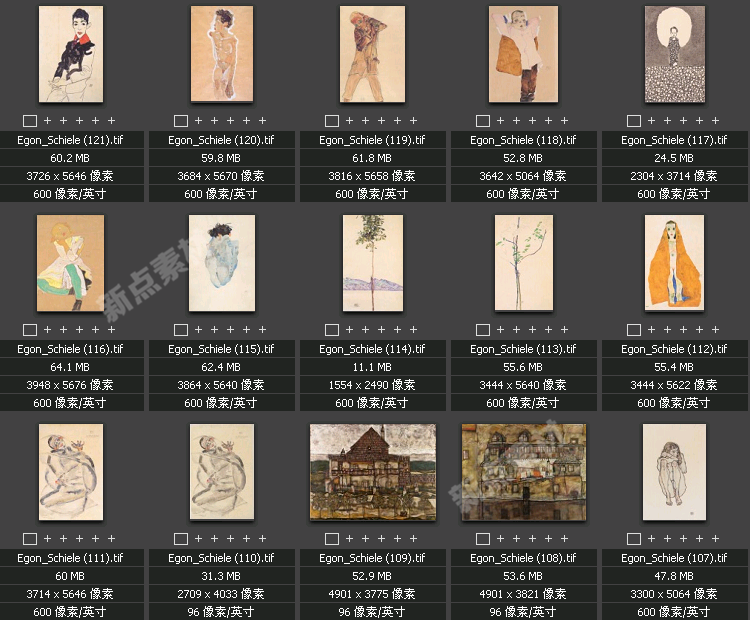The width and height of the screenshot is (750, 620).
Task: Tick the checkbox under Egon_Schiele (116).tif
Action: (x=30, y=330)
